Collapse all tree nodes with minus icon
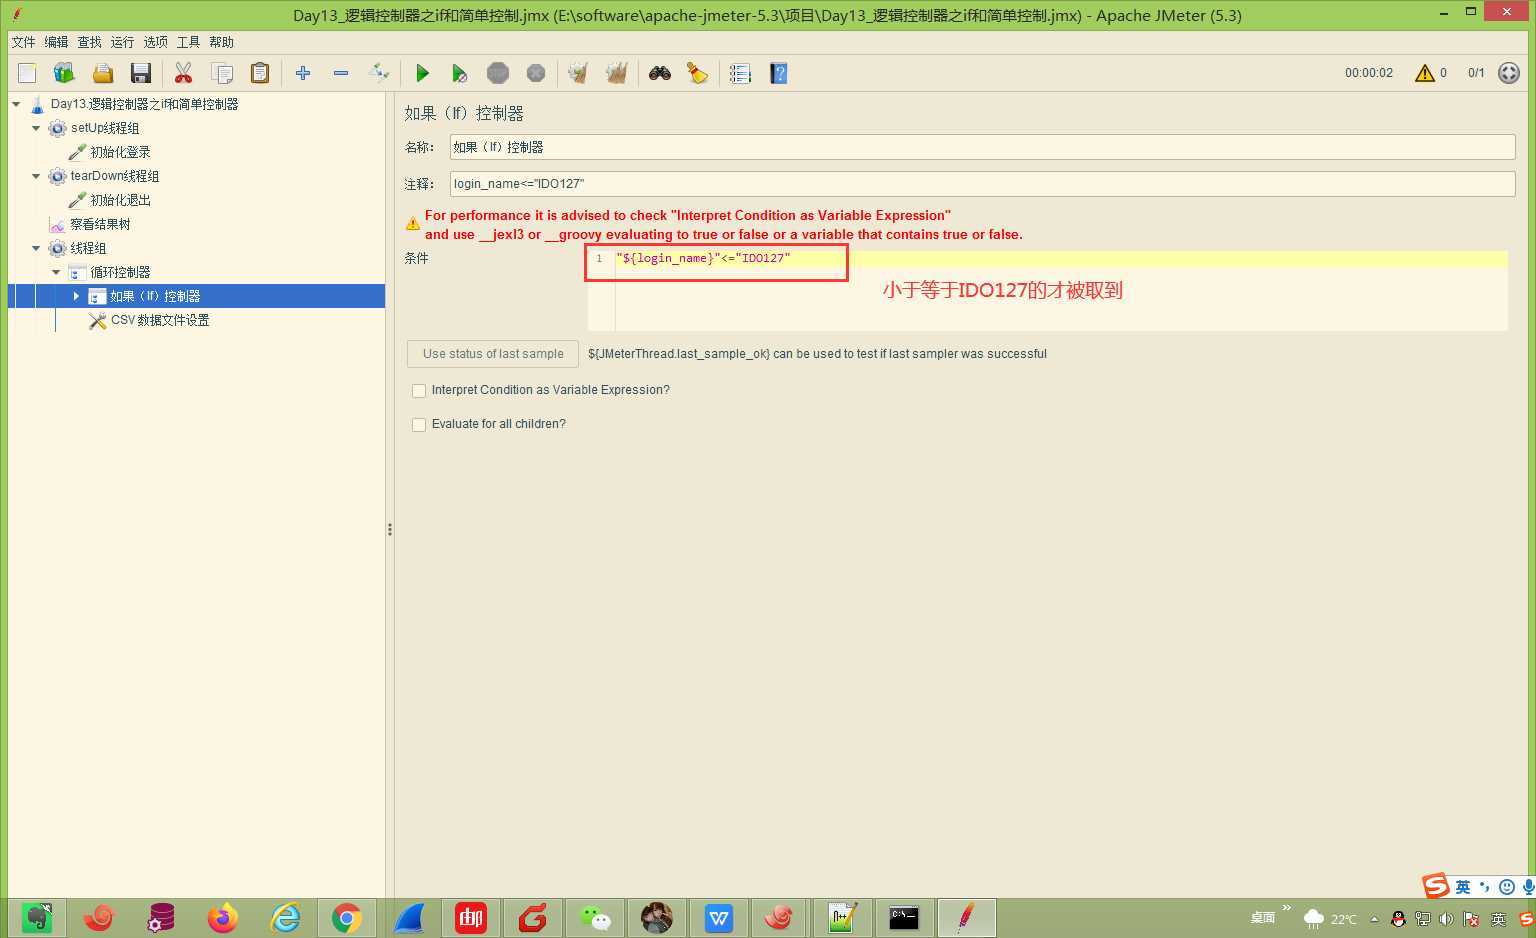 341,73
